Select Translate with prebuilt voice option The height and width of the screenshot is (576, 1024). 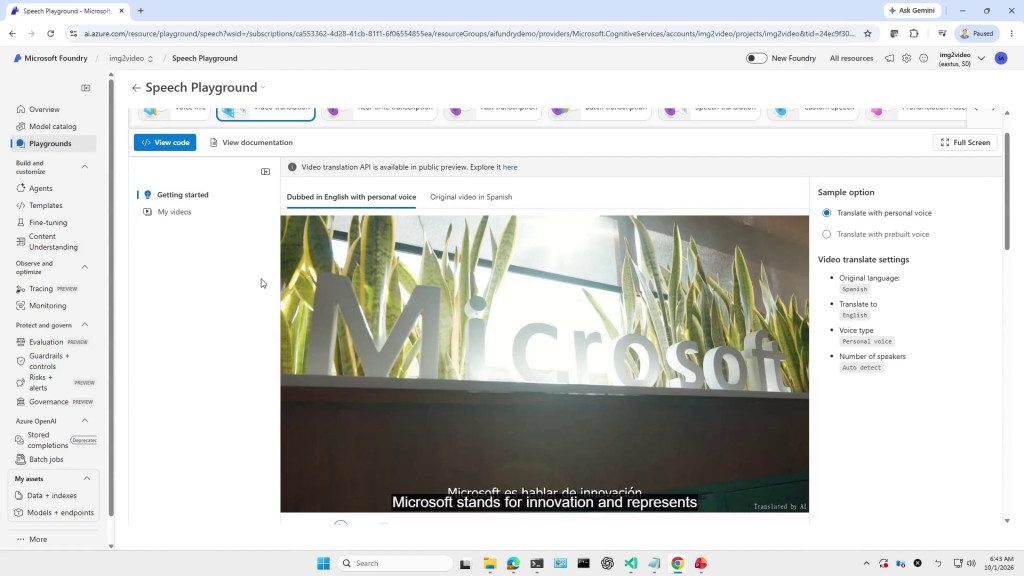pos(827,234)
